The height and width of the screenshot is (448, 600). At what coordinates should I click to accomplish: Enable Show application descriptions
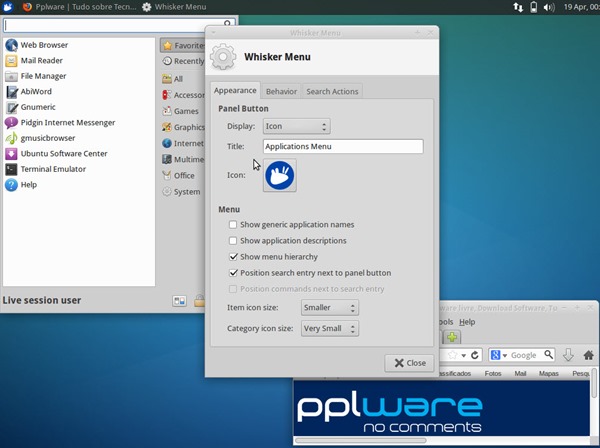click(287, 241)
